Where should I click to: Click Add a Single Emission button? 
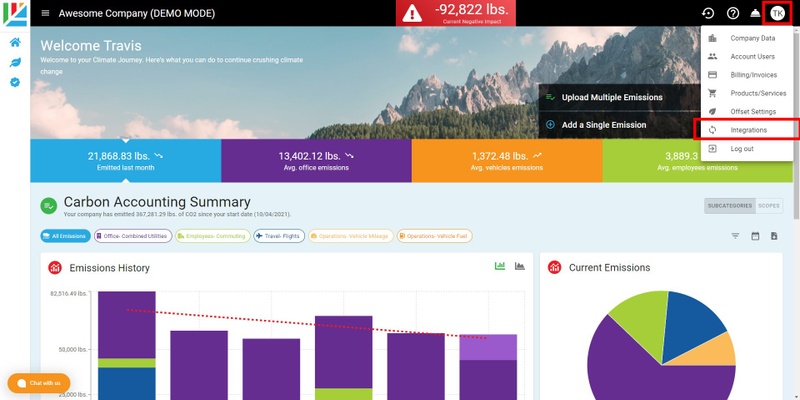(x=619, y=125)
